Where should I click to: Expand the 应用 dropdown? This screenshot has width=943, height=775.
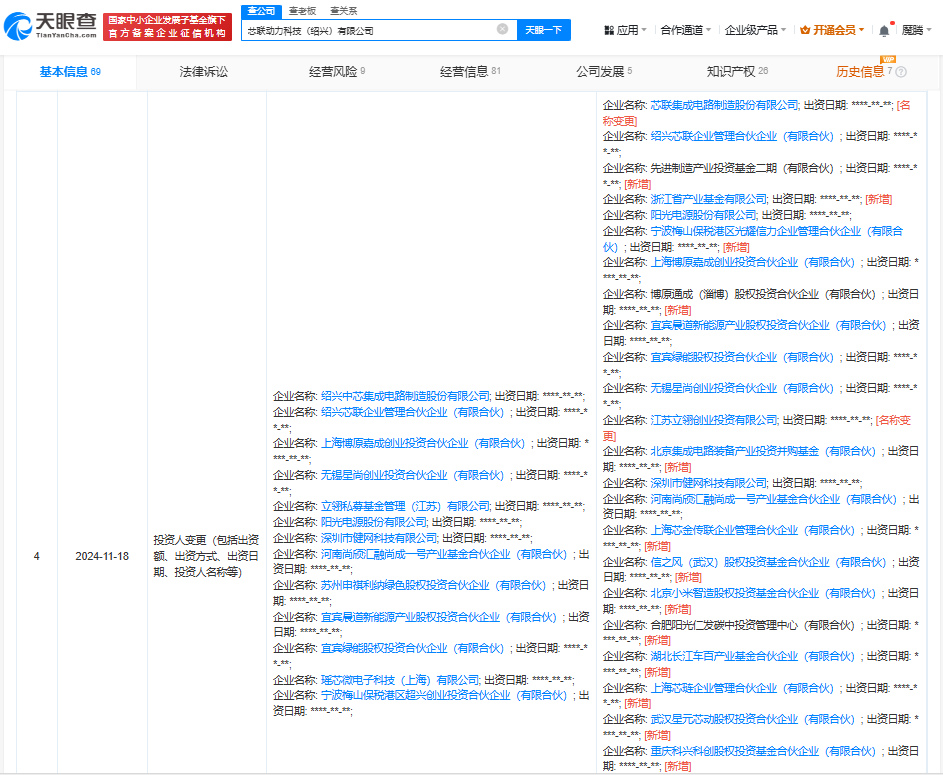point(625,30)
